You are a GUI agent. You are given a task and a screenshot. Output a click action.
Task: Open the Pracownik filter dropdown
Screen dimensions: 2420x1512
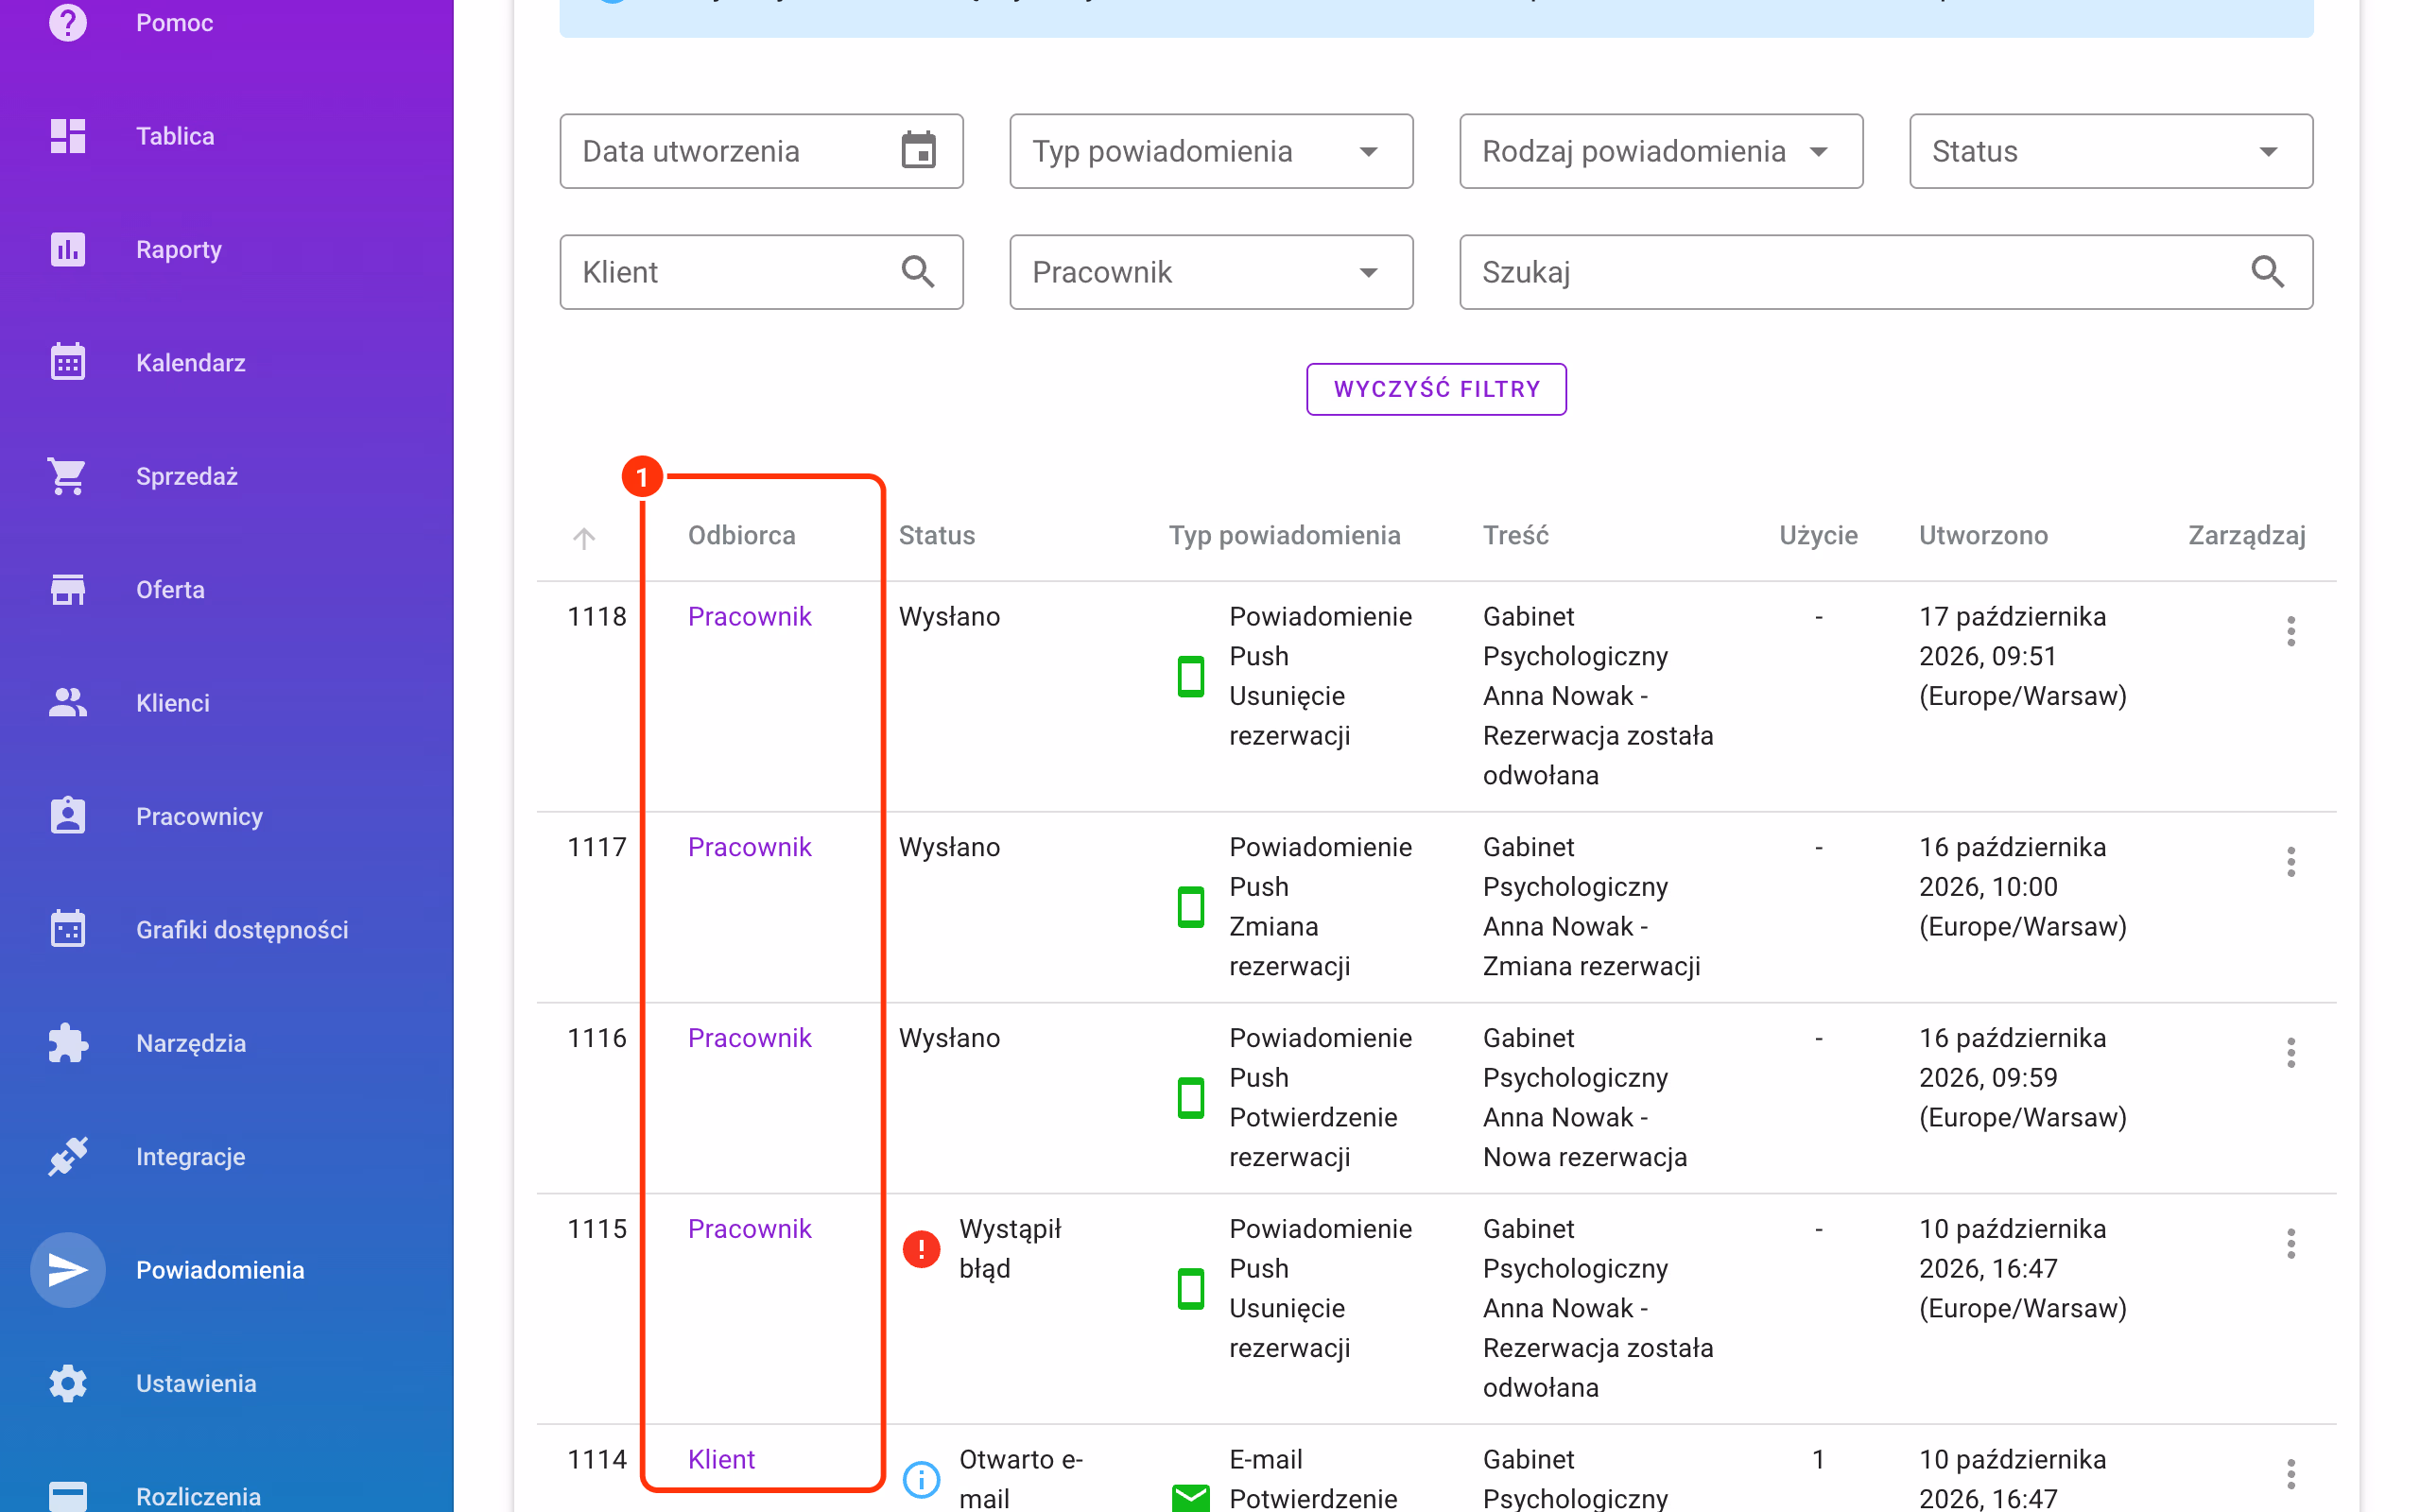(x=1211, y=272)
